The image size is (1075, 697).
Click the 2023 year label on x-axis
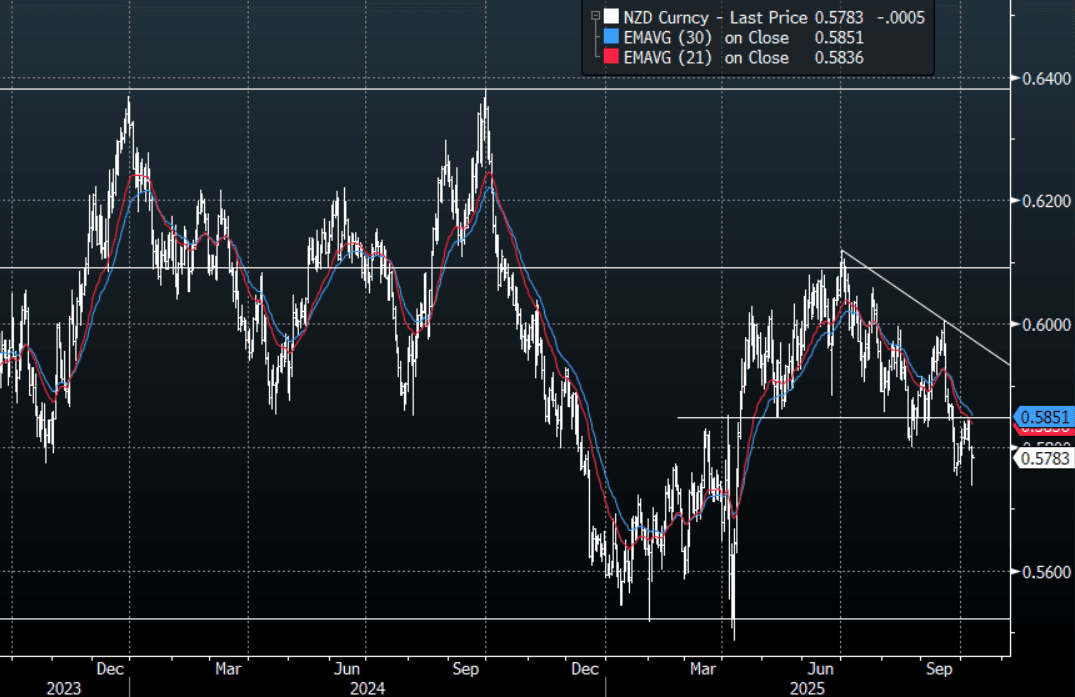click(63, 687)
